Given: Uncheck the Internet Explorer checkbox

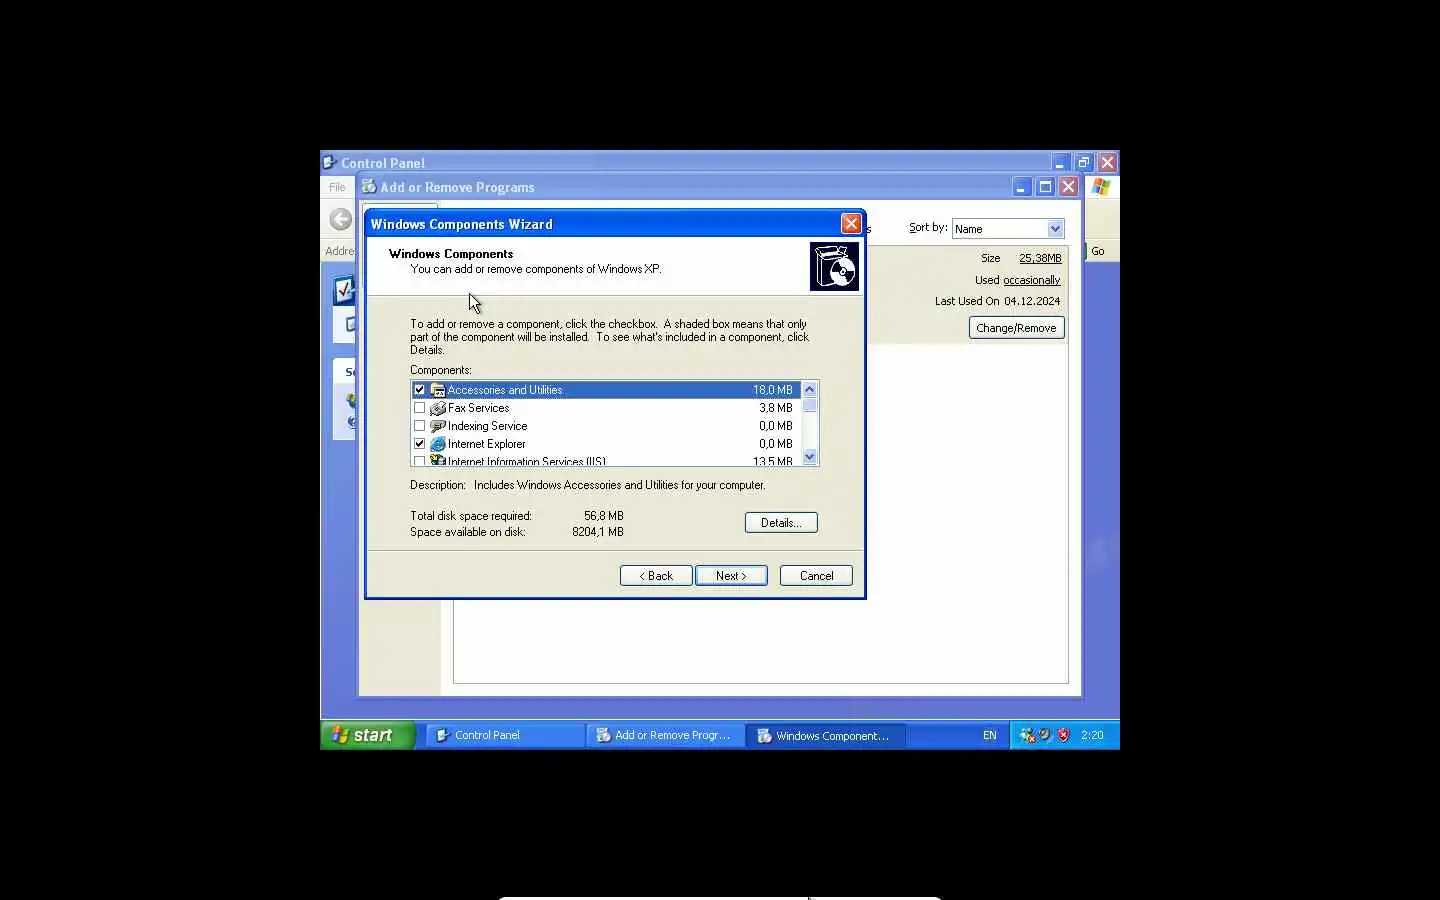Looking at the screenshot, I should (419, 444).
